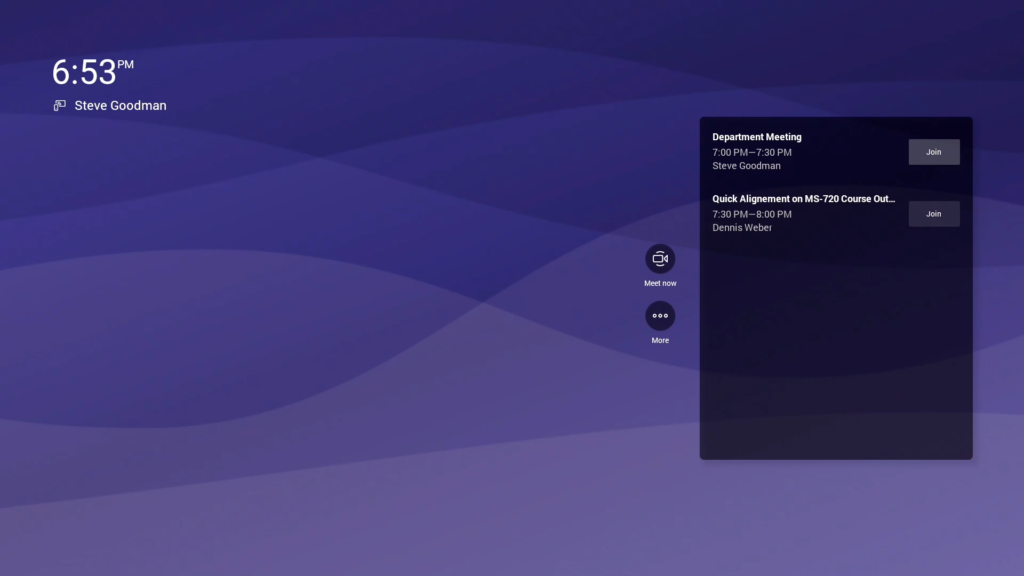Viewport: 1024px width, 576px height.
Task: Select Quick Alignement on MS-720 Course title
Action: tap(803, 199)
